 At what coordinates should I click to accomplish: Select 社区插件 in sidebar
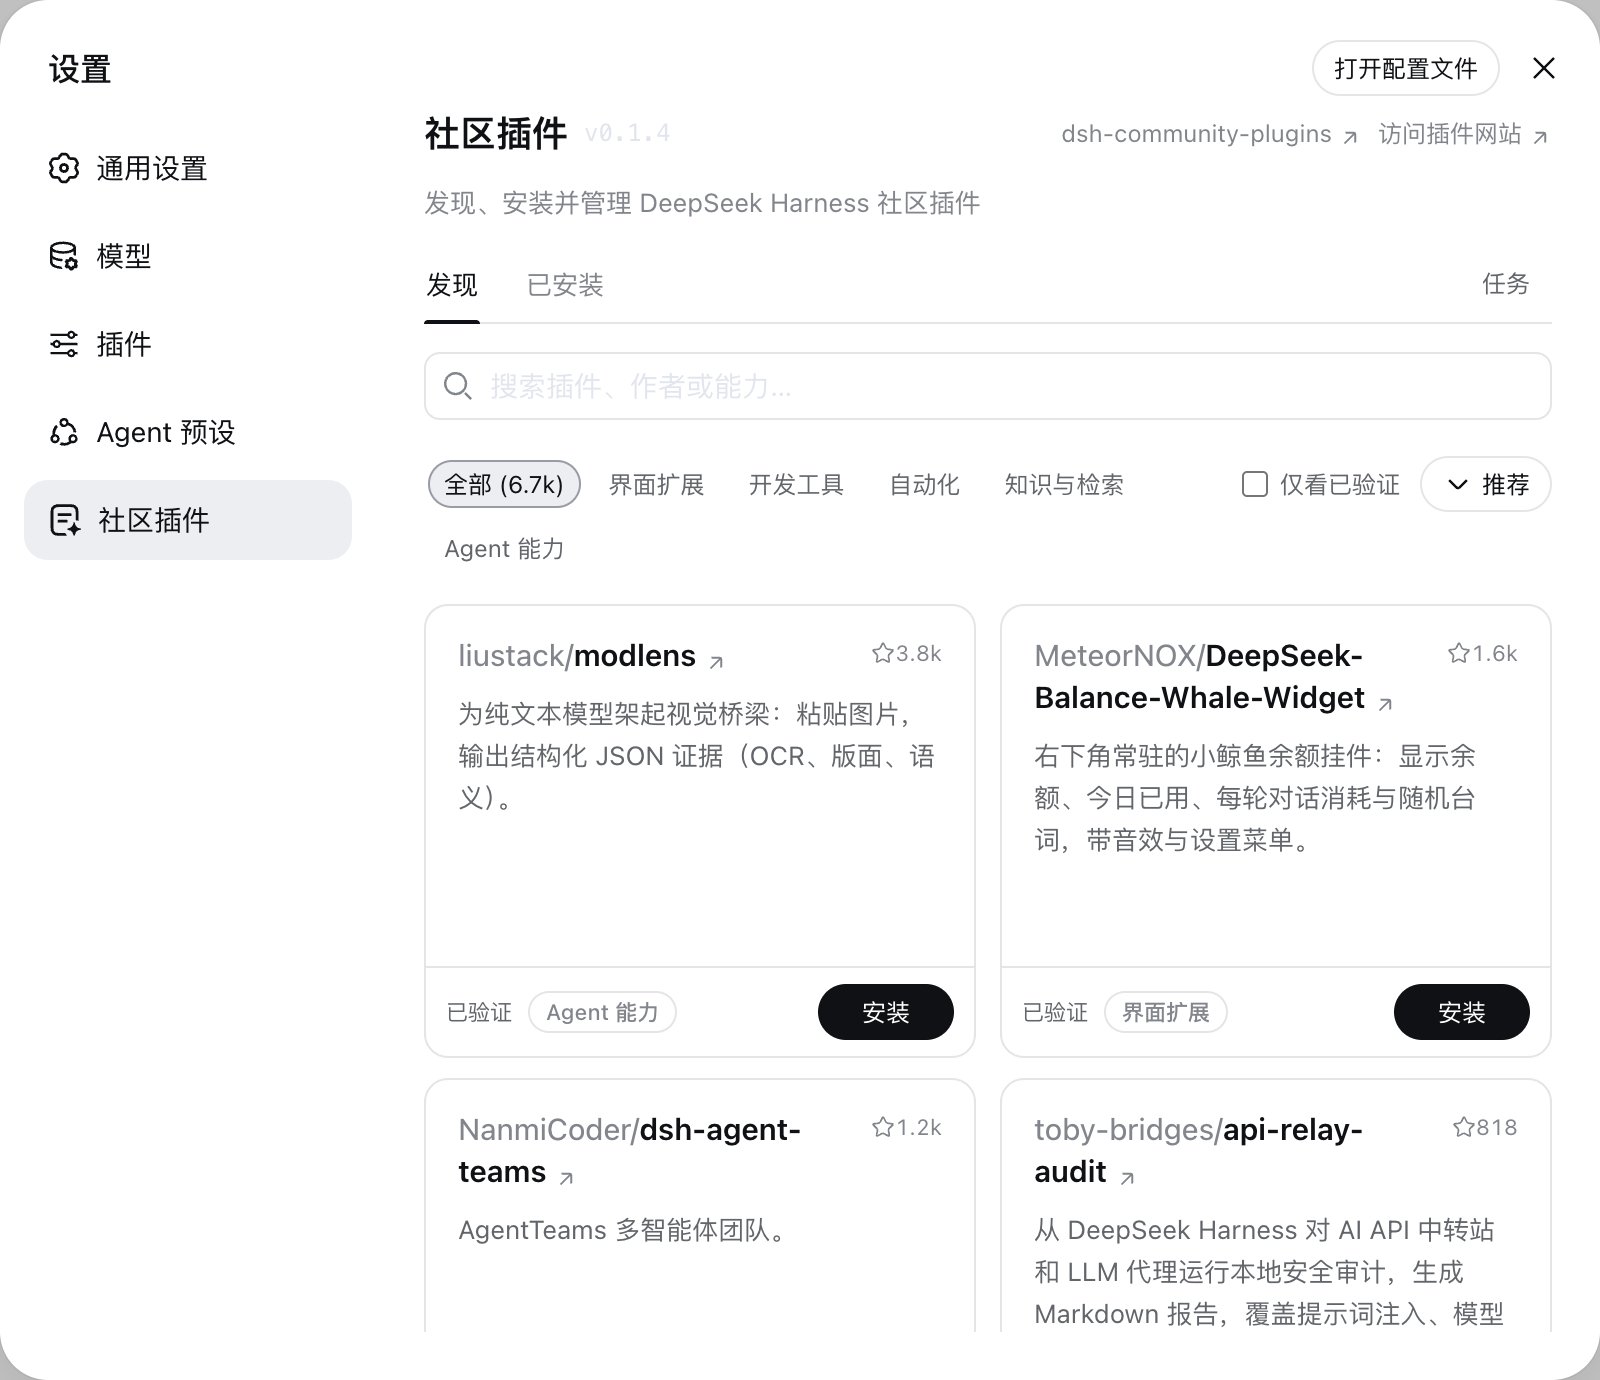point(188,520)
